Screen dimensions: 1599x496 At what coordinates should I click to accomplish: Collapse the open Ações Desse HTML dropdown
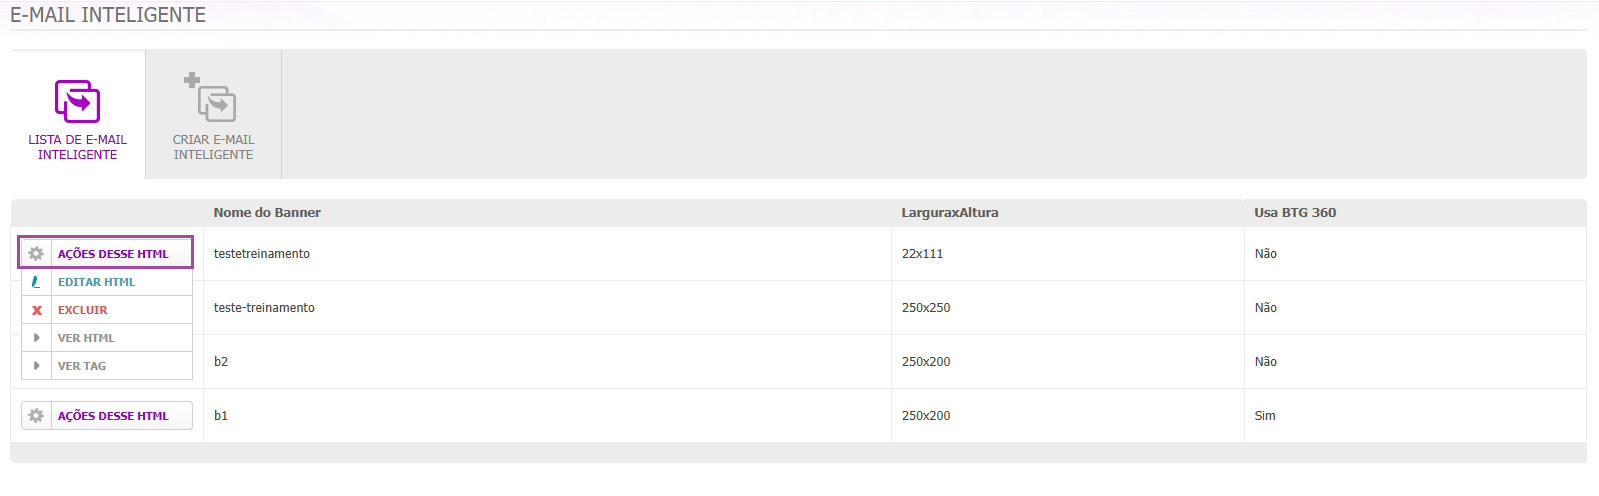[106, 253]
